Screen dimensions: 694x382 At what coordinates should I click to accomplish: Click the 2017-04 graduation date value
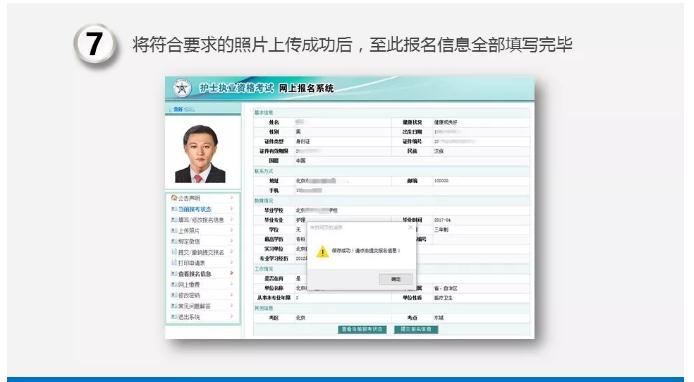click(x=442, y=220)
